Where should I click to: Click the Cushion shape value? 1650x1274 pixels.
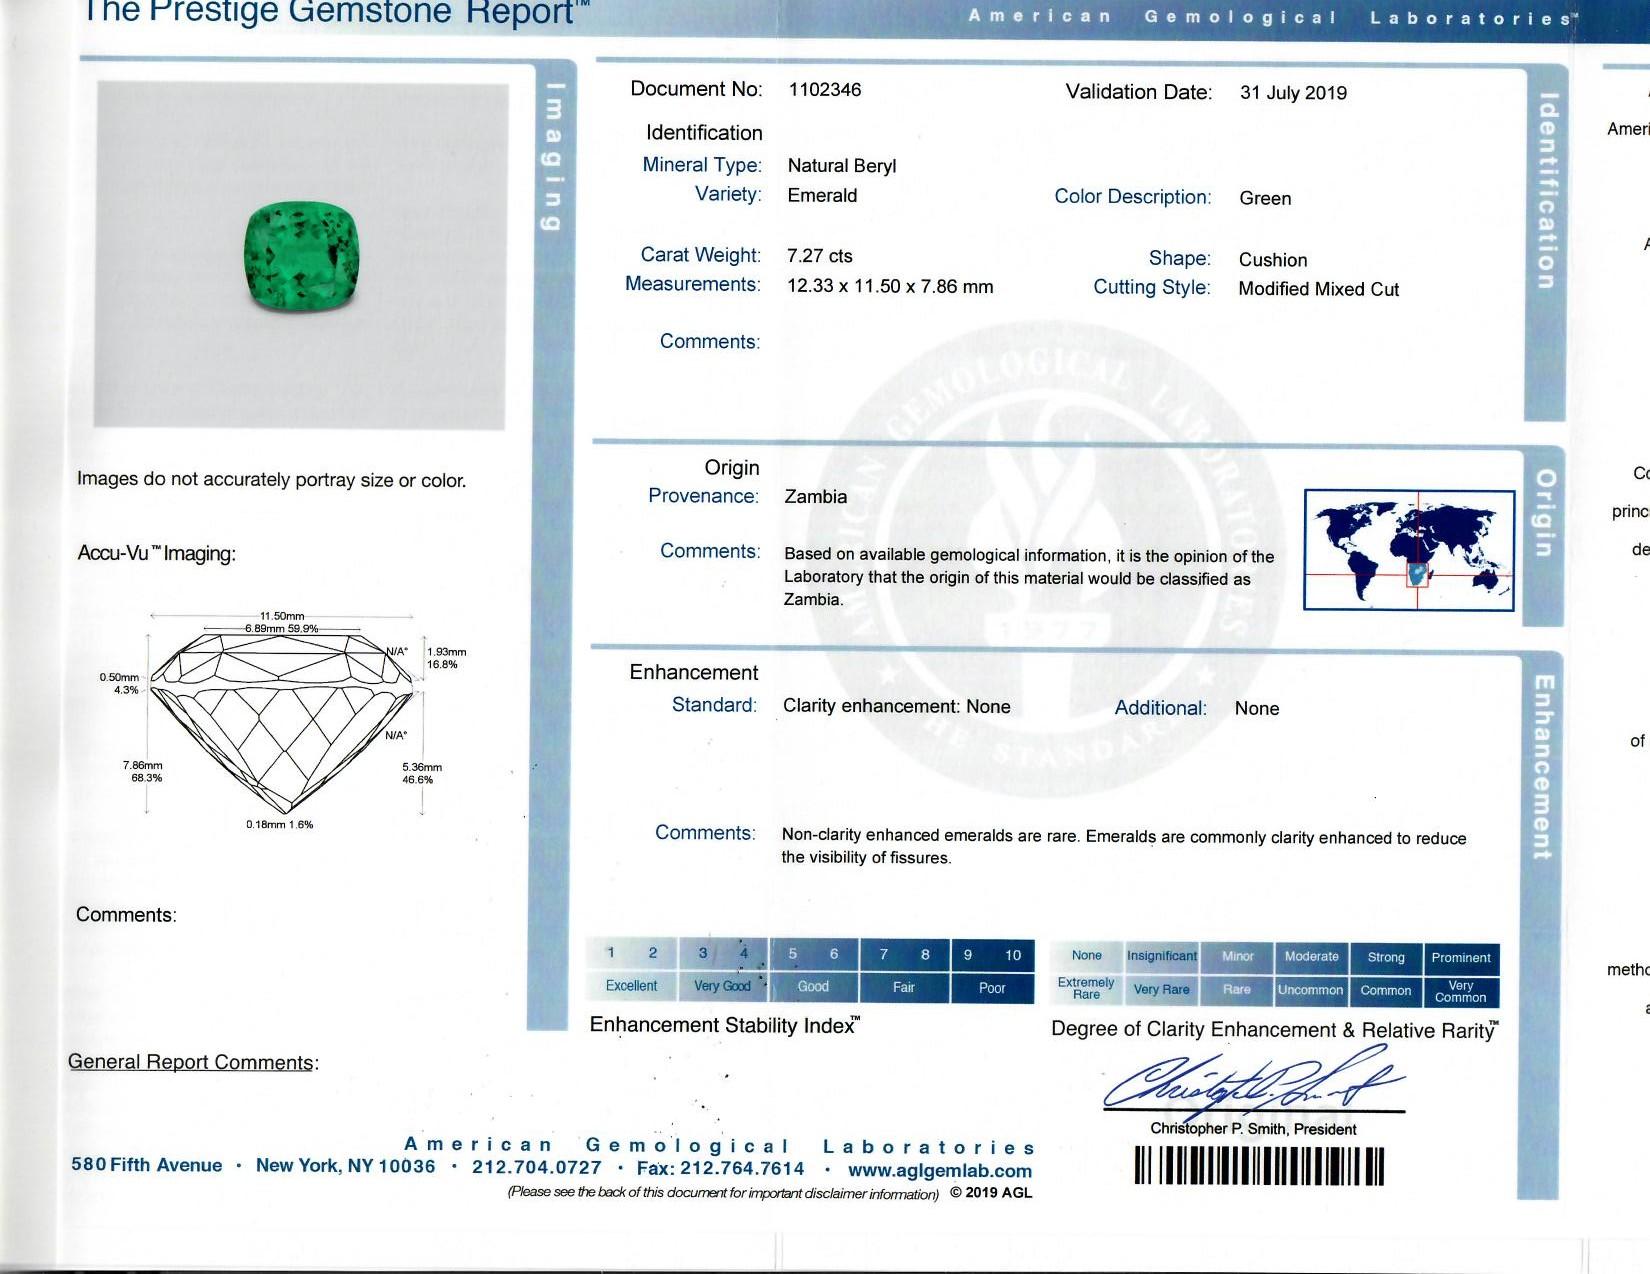pos(1273,260)
